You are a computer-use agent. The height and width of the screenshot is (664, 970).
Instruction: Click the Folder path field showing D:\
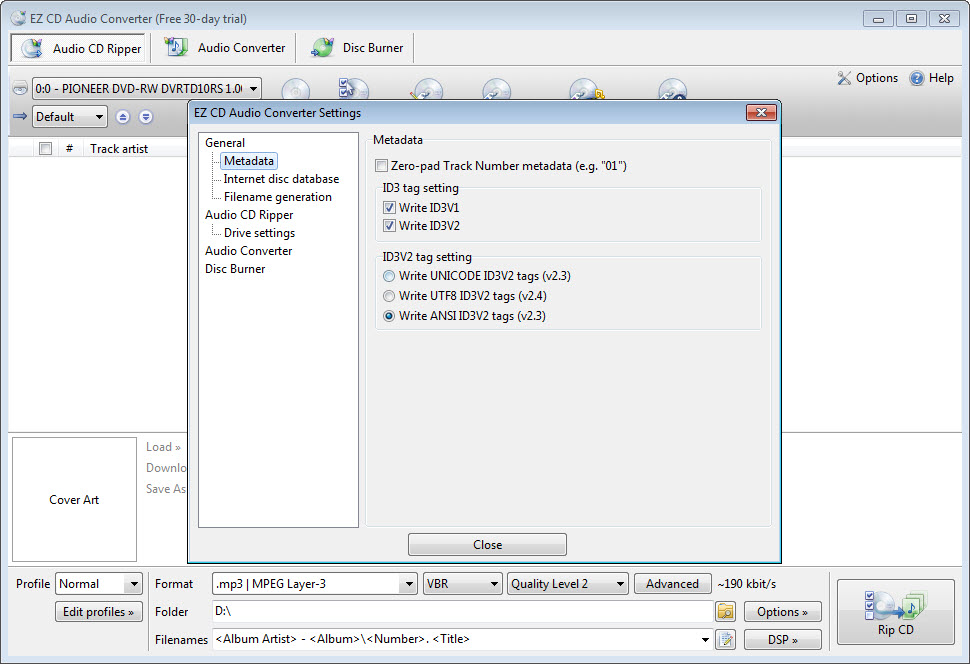pos(462,611)
